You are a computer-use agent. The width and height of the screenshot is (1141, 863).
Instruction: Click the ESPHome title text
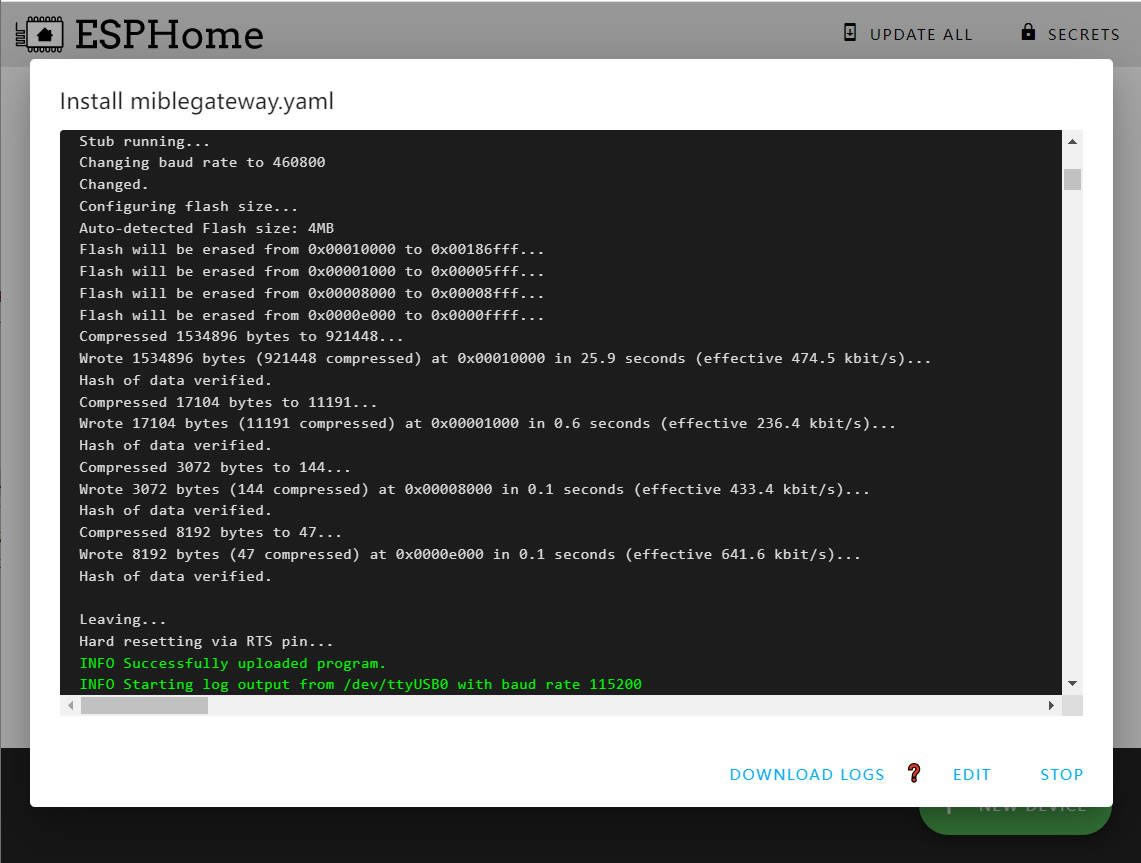tap(169, 35)
